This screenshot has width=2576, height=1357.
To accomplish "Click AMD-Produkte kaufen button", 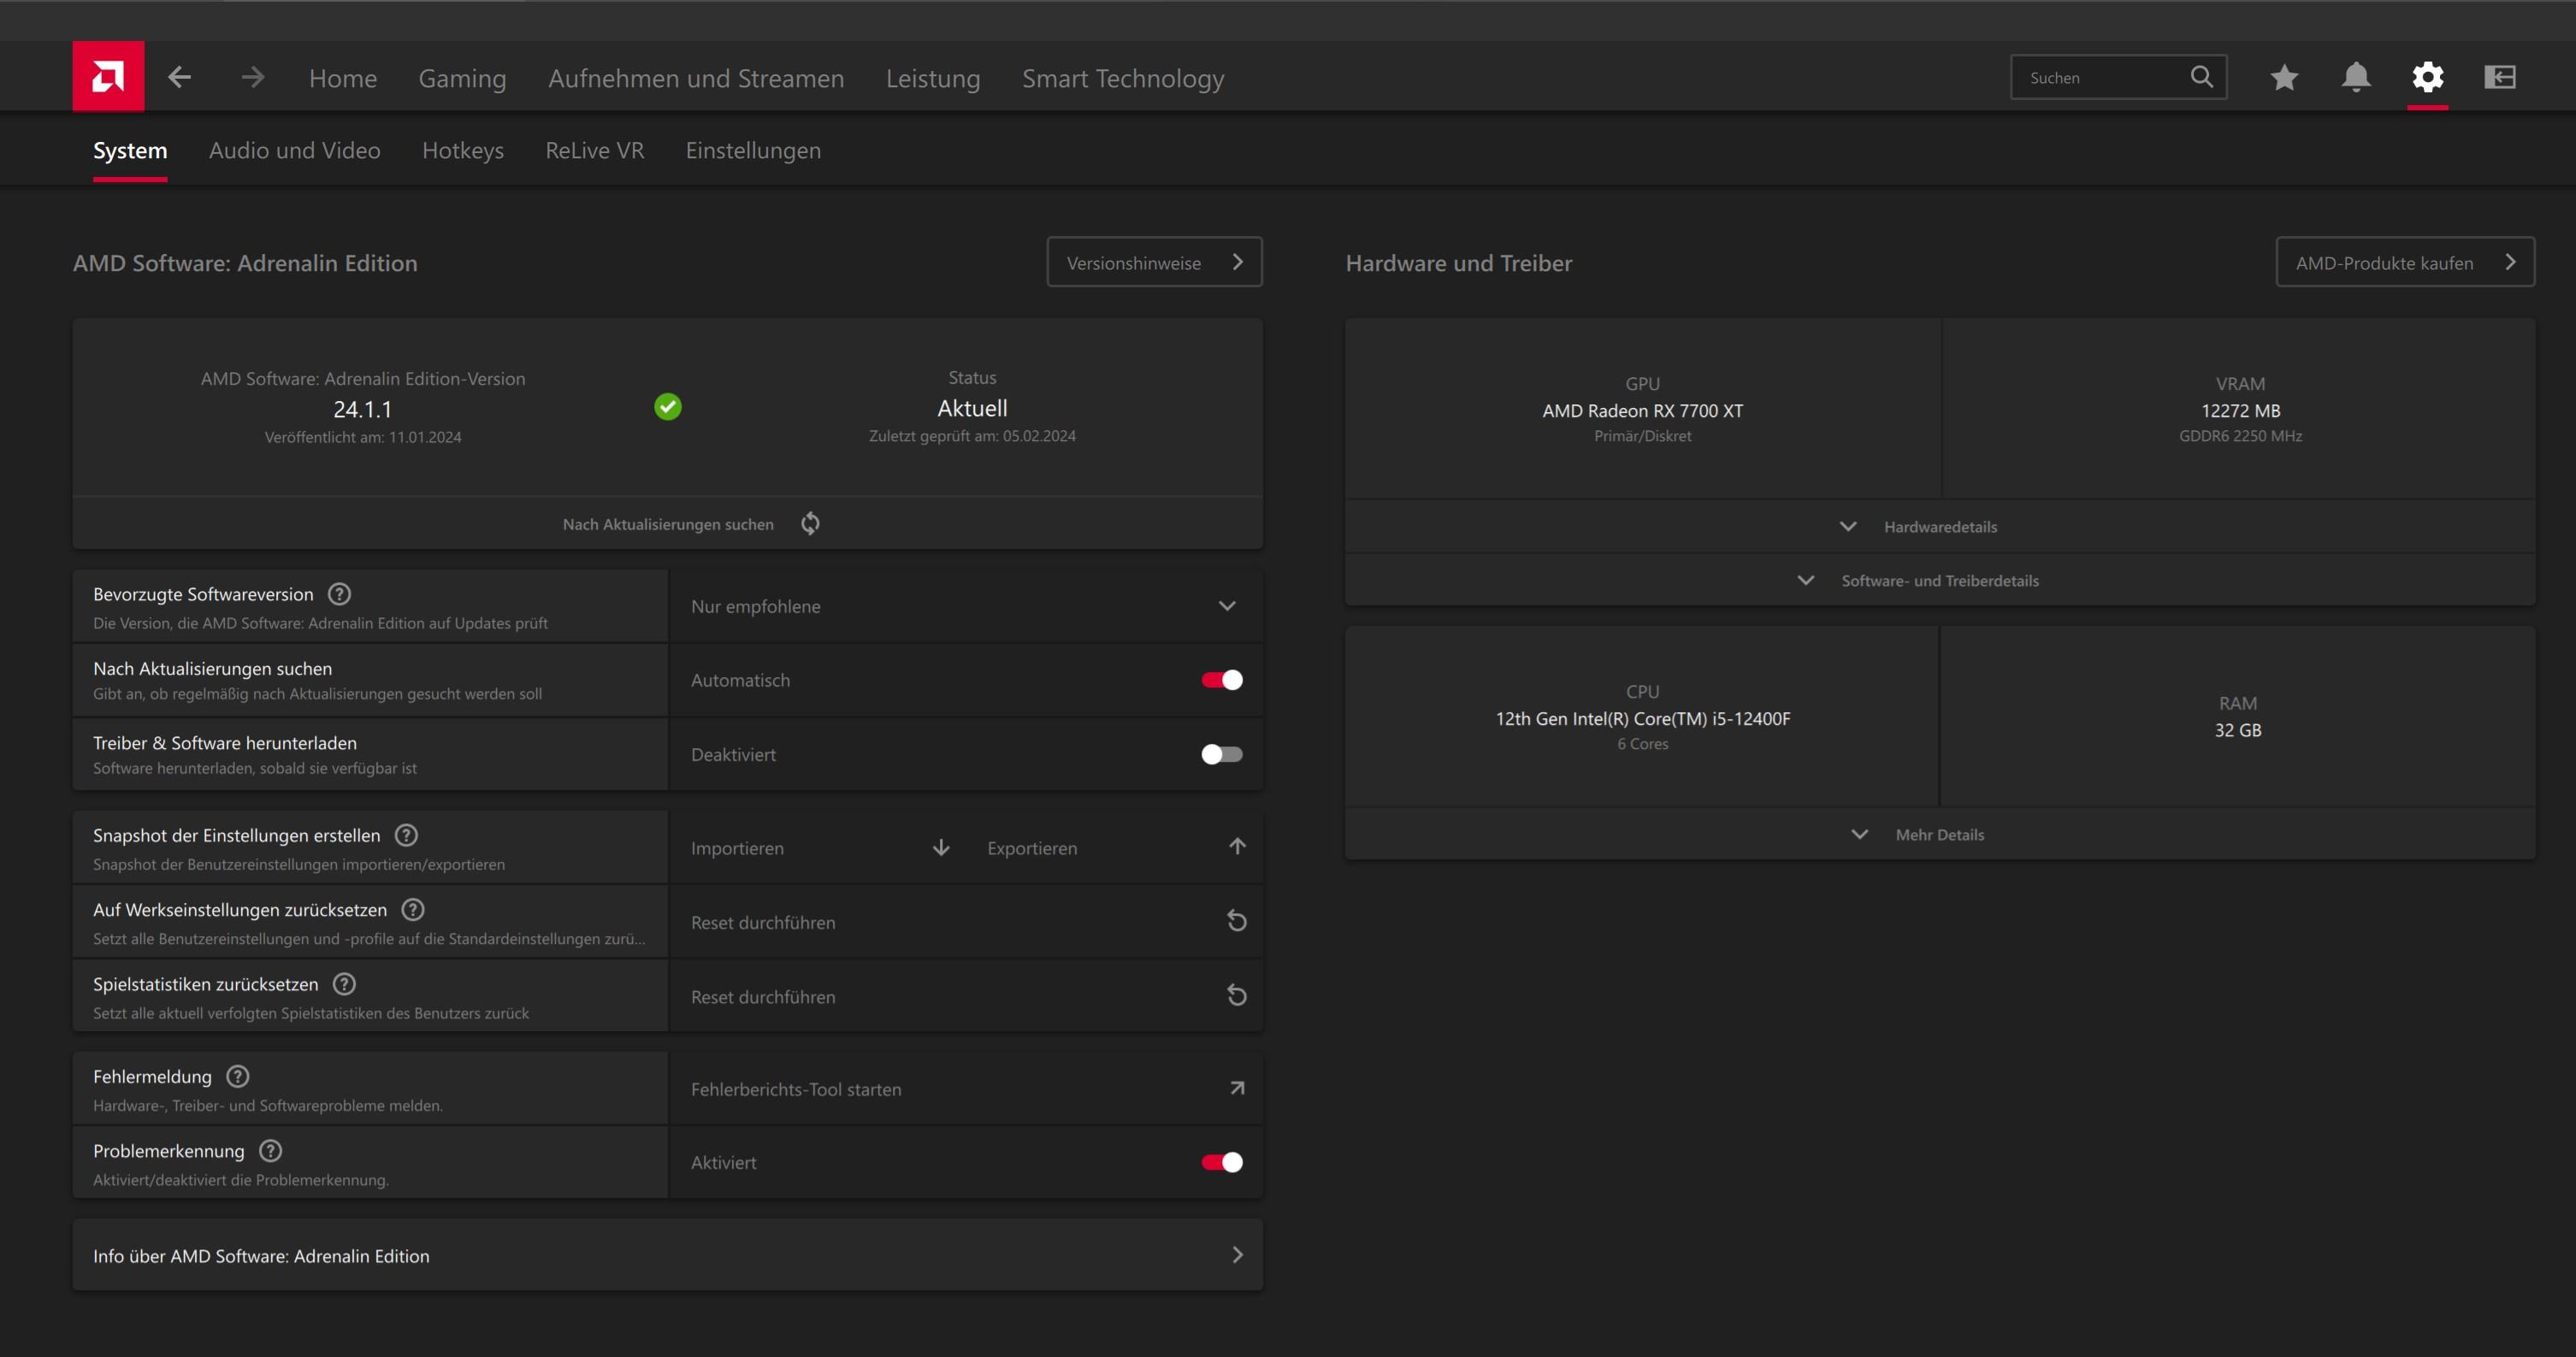I will pyautogui.click(x=2405, y=262).
